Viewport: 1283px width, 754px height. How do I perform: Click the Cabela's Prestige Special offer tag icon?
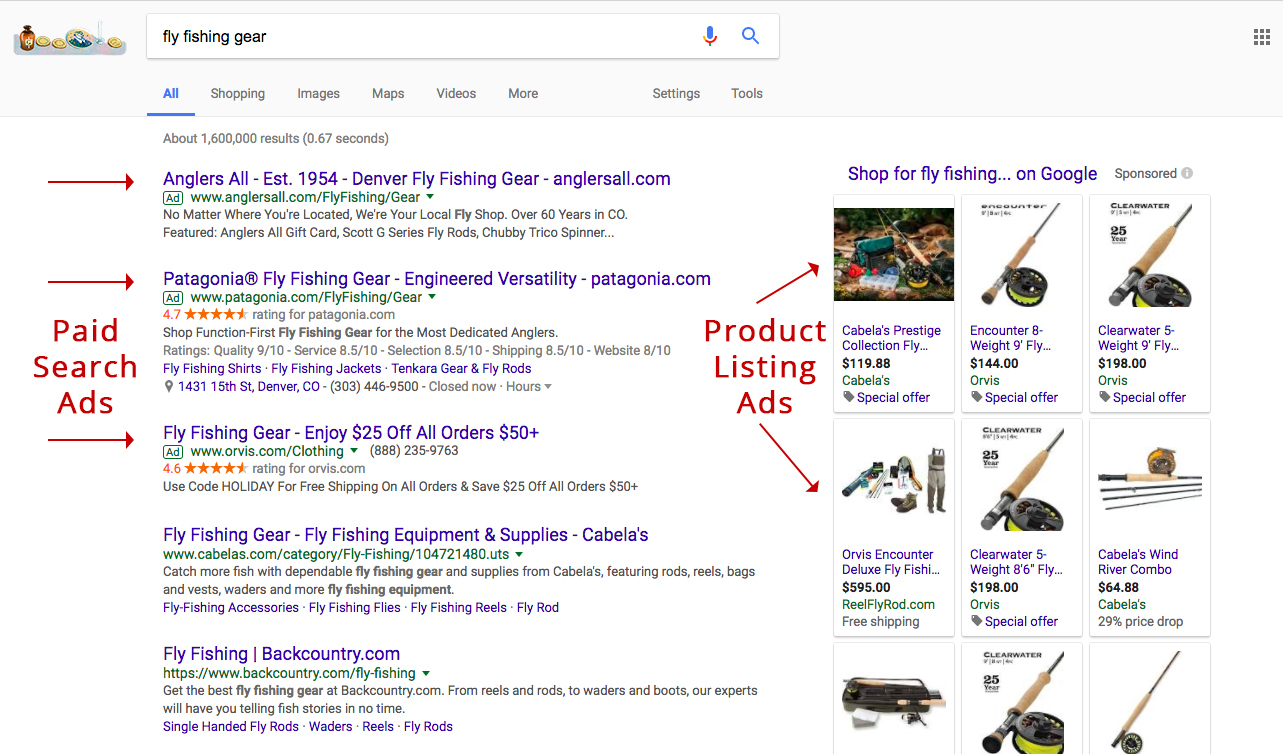[x=848, y=397]
